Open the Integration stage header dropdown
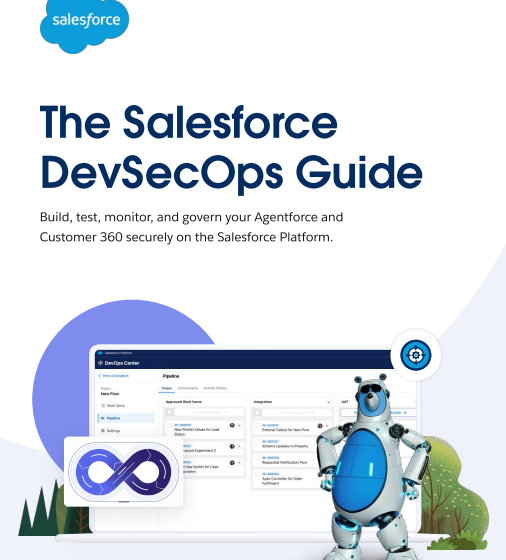The width and height of the screenshot is (506, 560). [x=329, y=402]
